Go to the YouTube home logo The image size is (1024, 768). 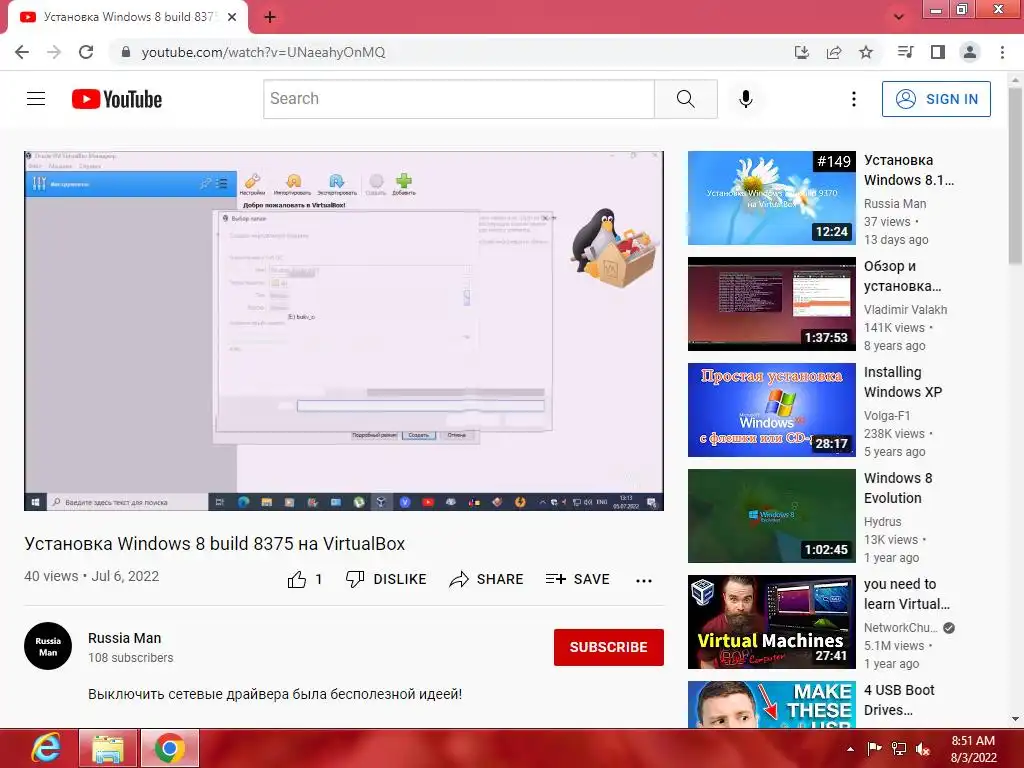(x=117, y=99)
